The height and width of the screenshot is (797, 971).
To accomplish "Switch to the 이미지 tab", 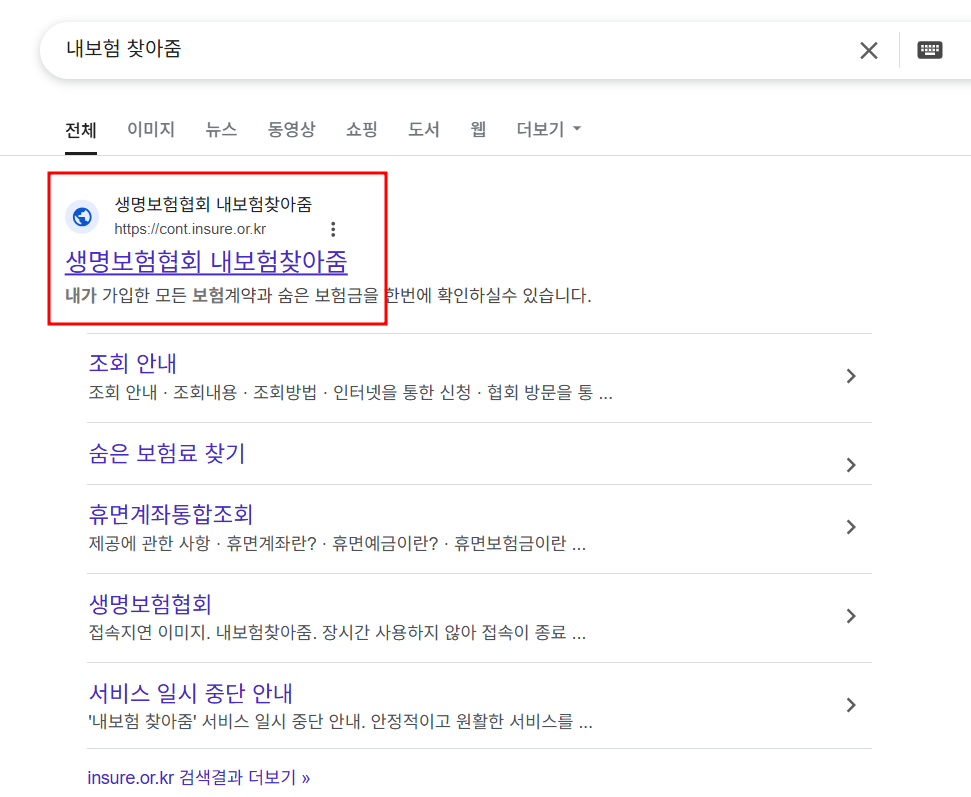I will click(x=151, y=129).
